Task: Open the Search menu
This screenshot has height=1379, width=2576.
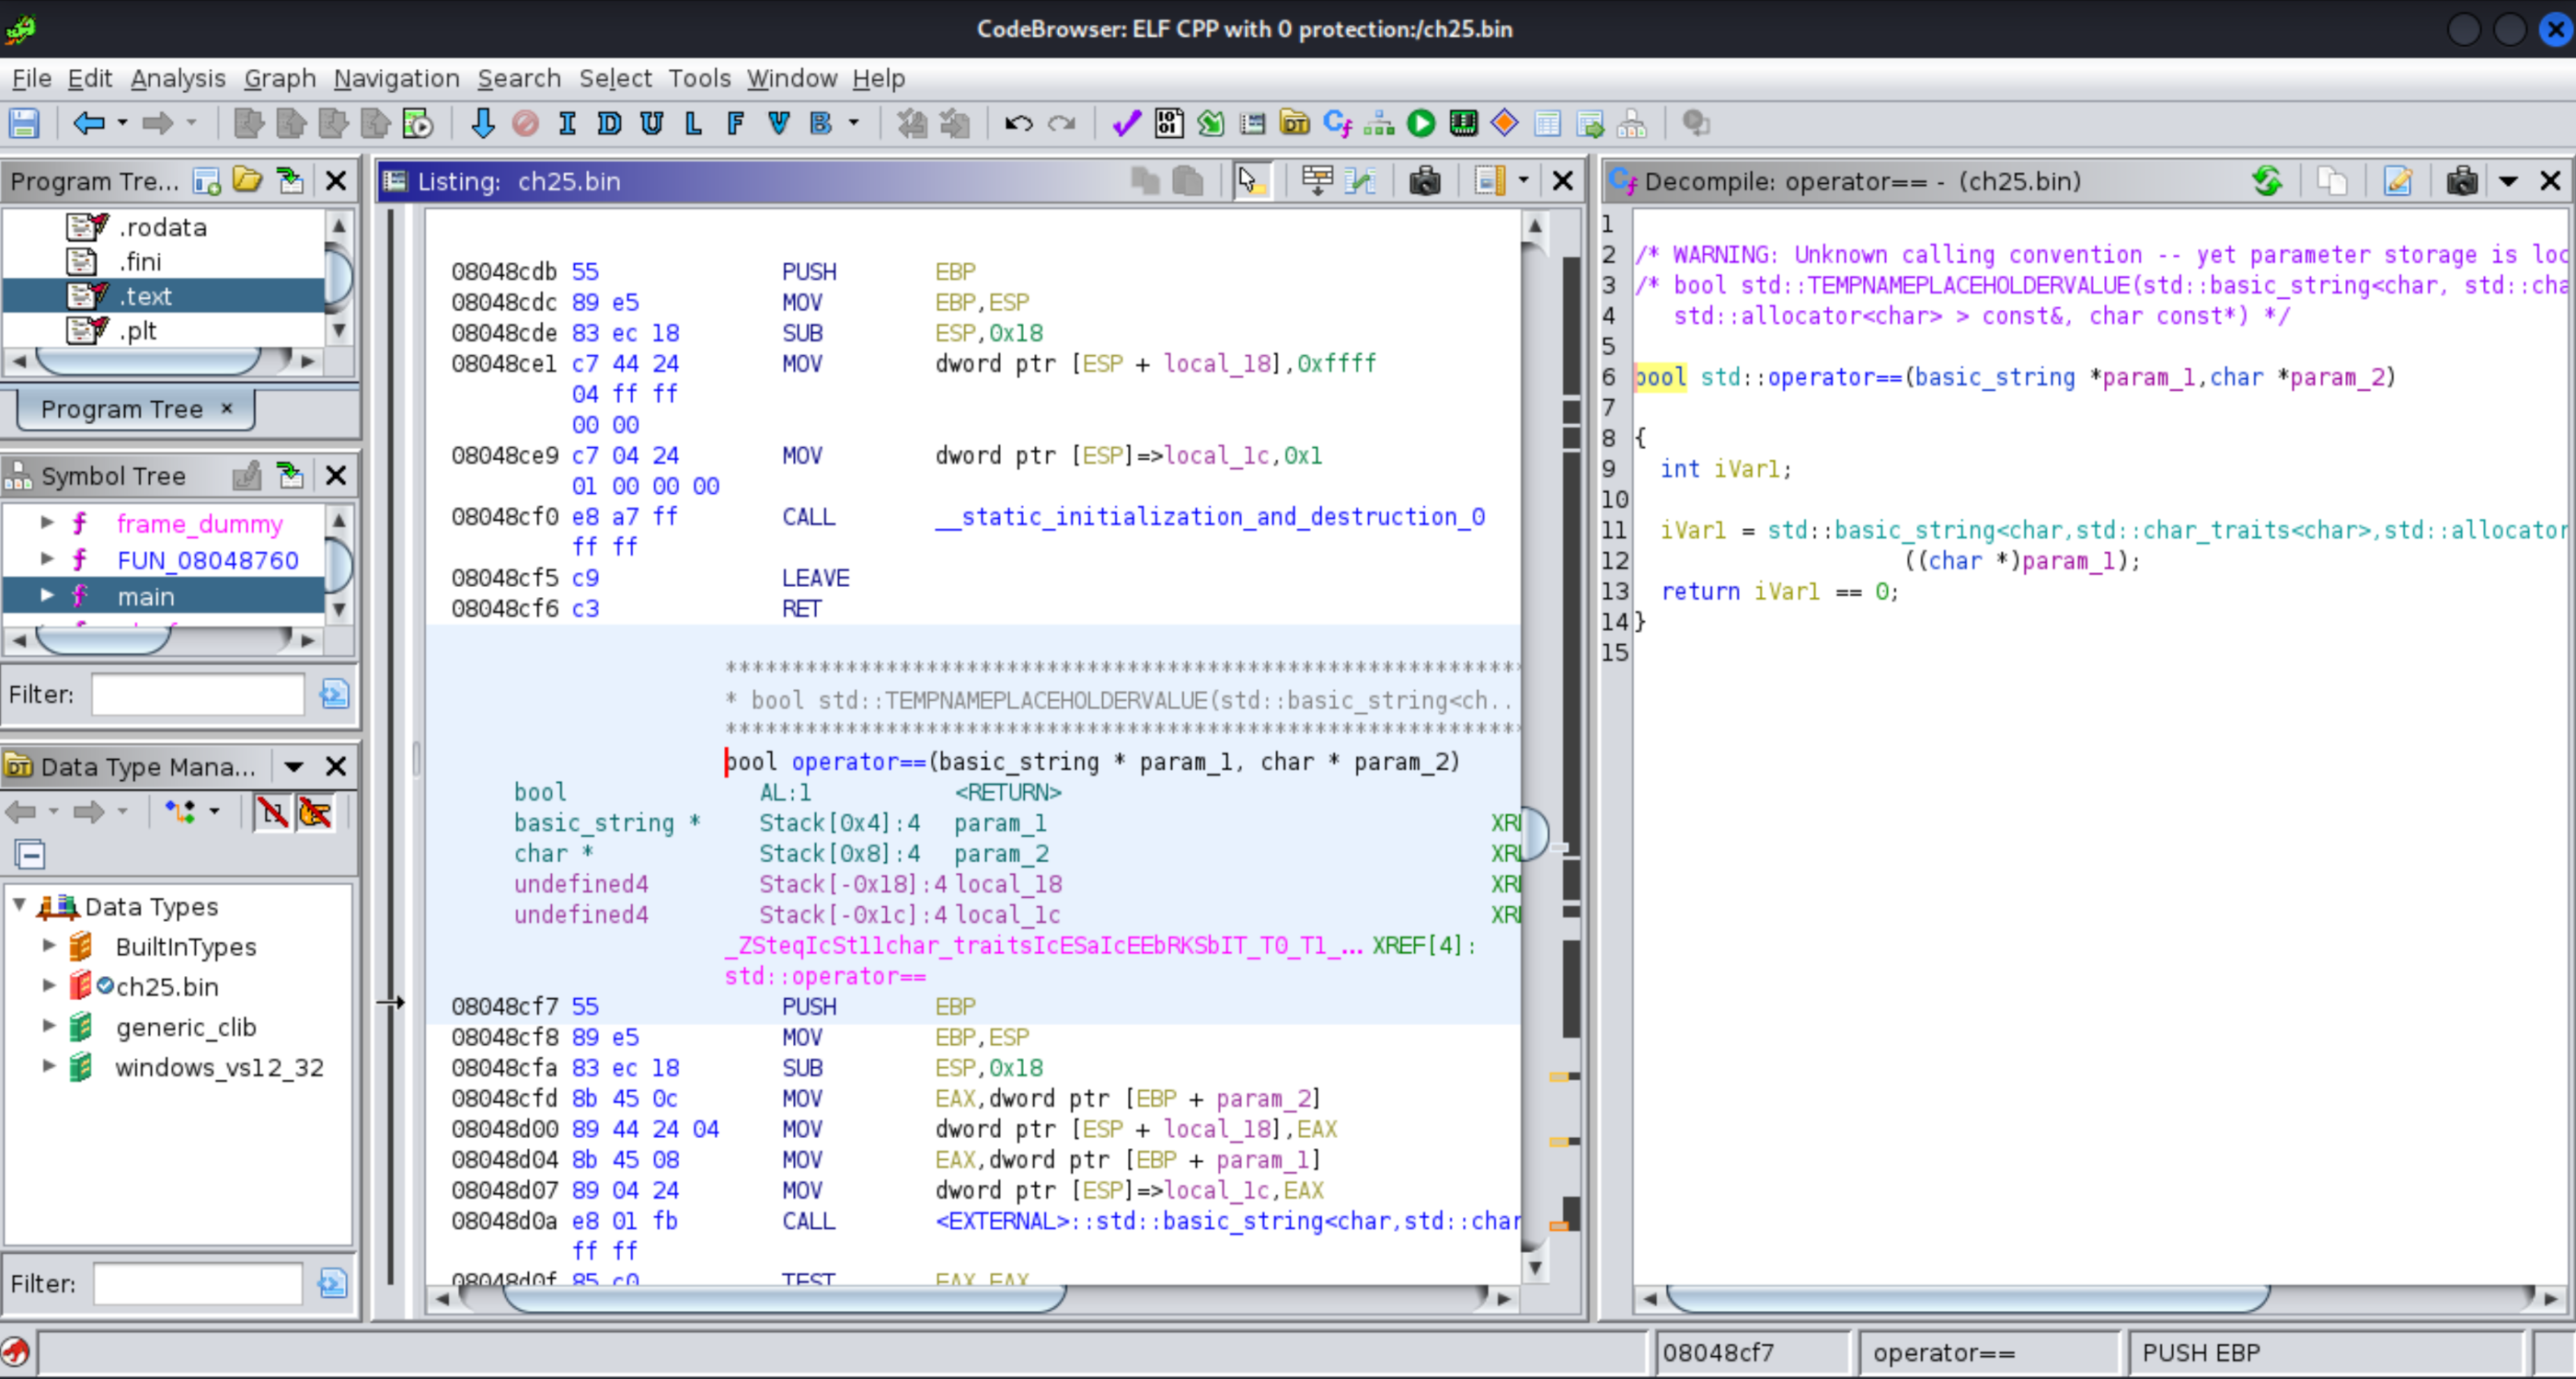Action: point(519,78)
